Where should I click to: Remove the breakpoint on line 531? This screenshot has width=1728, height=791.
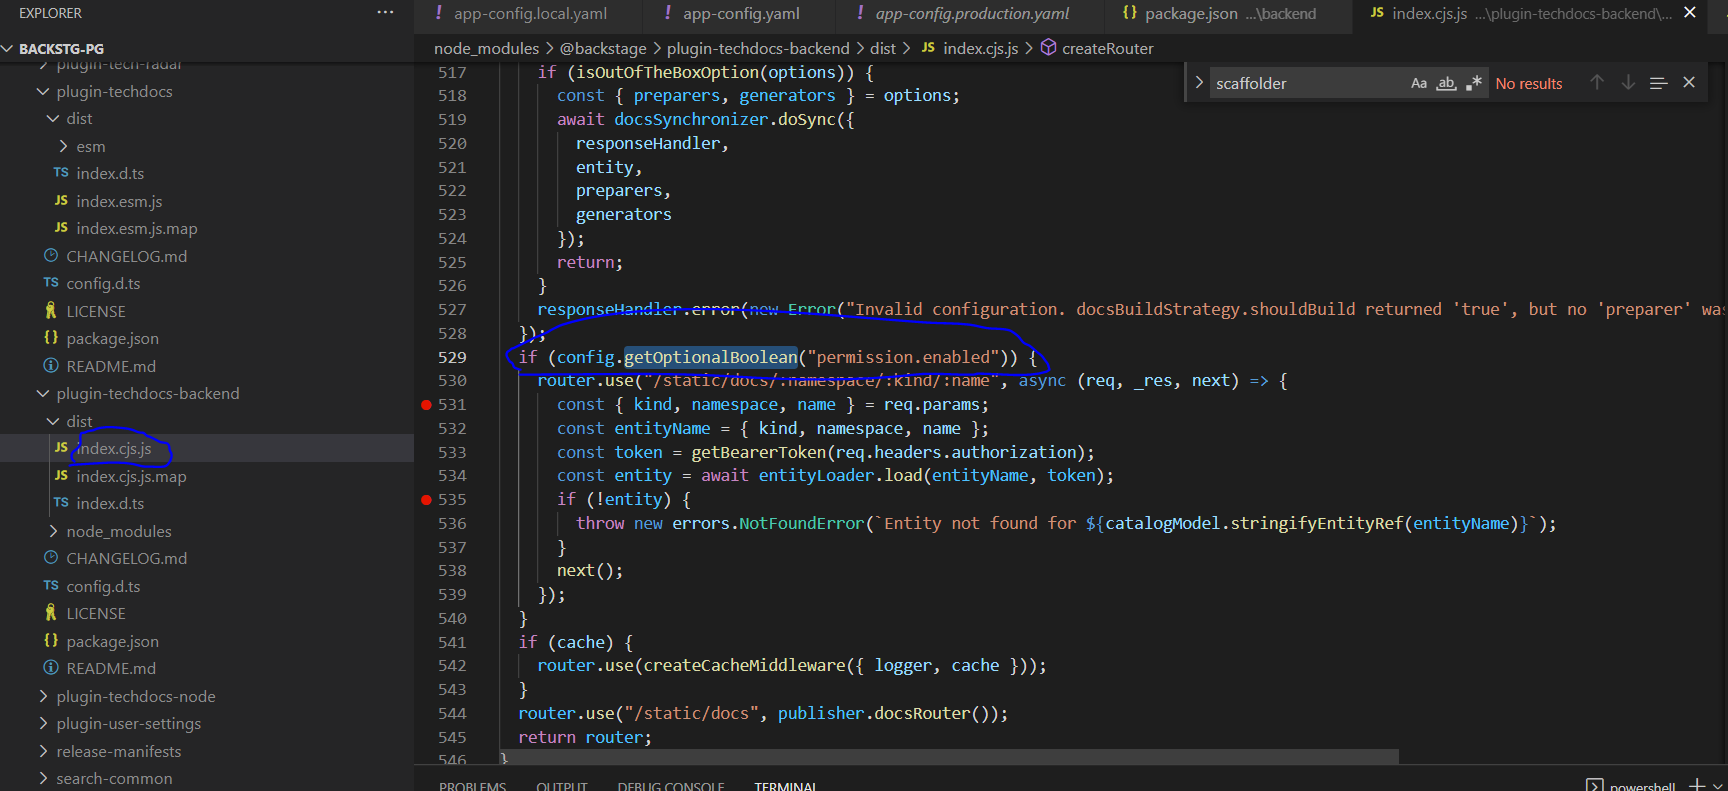click(x=426, y=404)
